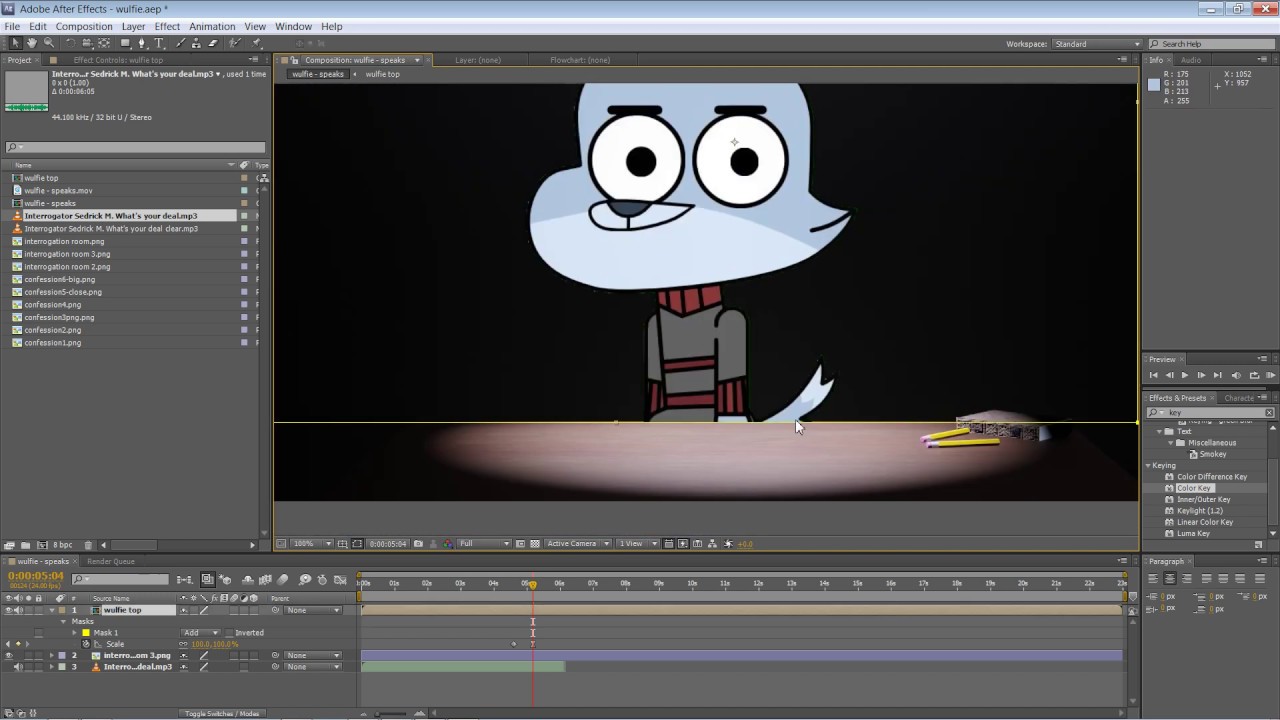Select the Pen tool
Screen dimensions: 1280x720
tap(142, 43)
